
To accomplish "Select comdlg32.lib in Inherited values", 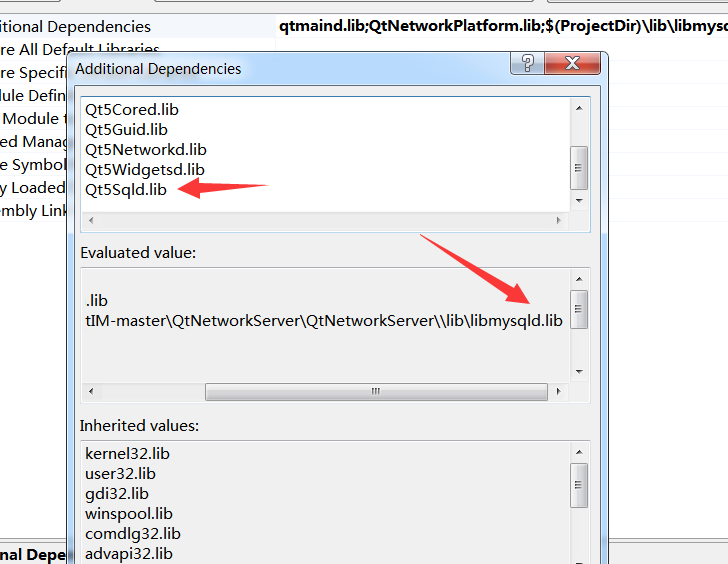I will tap(133, 534).
